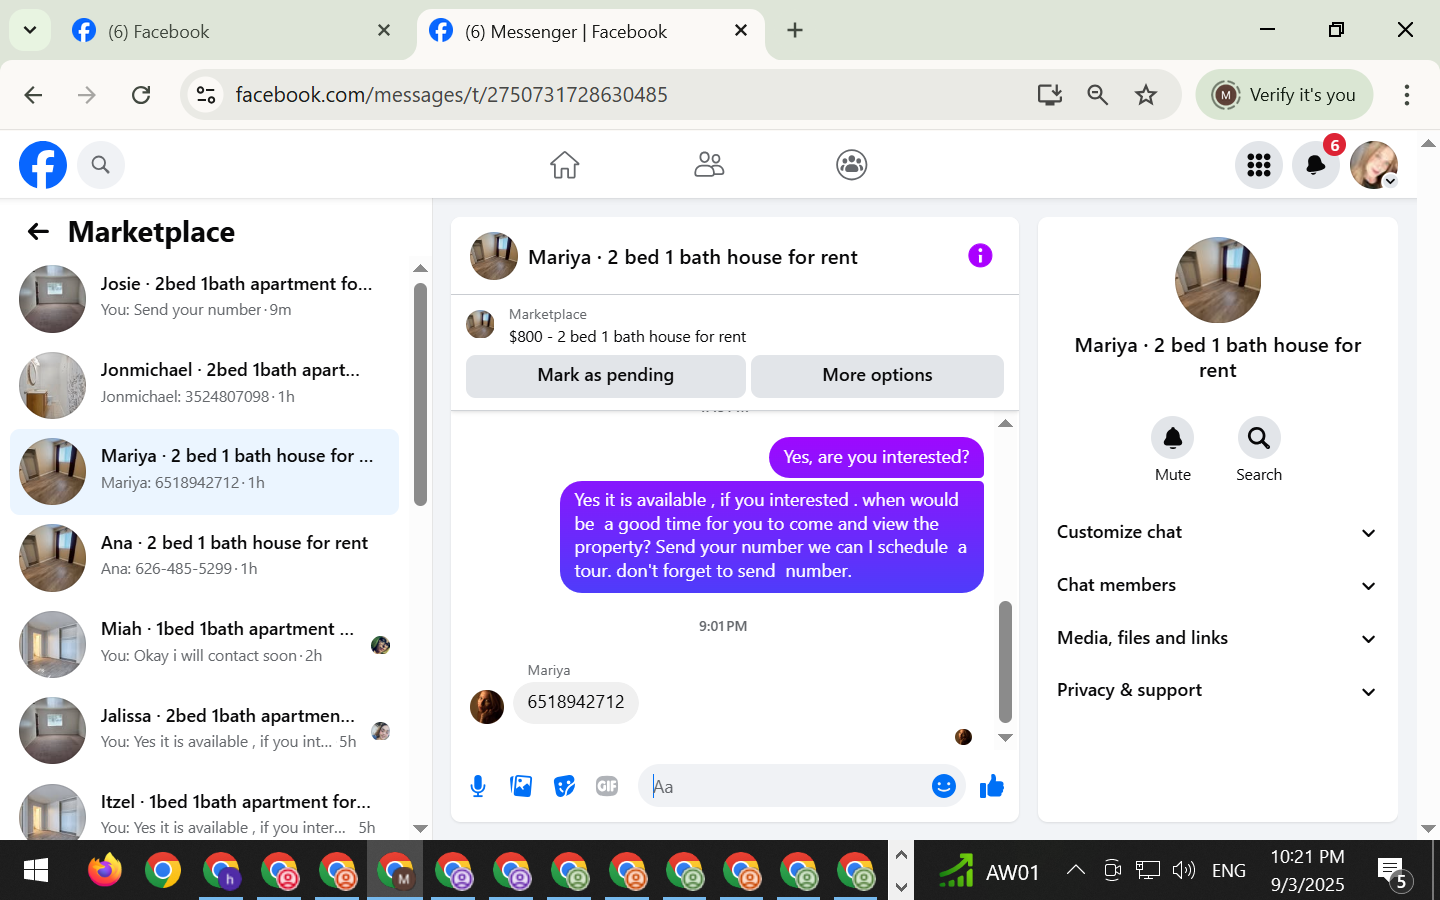Open the Groups icon in top navigation
This screenshot has height=900, width=1440.
coord(852,165)
